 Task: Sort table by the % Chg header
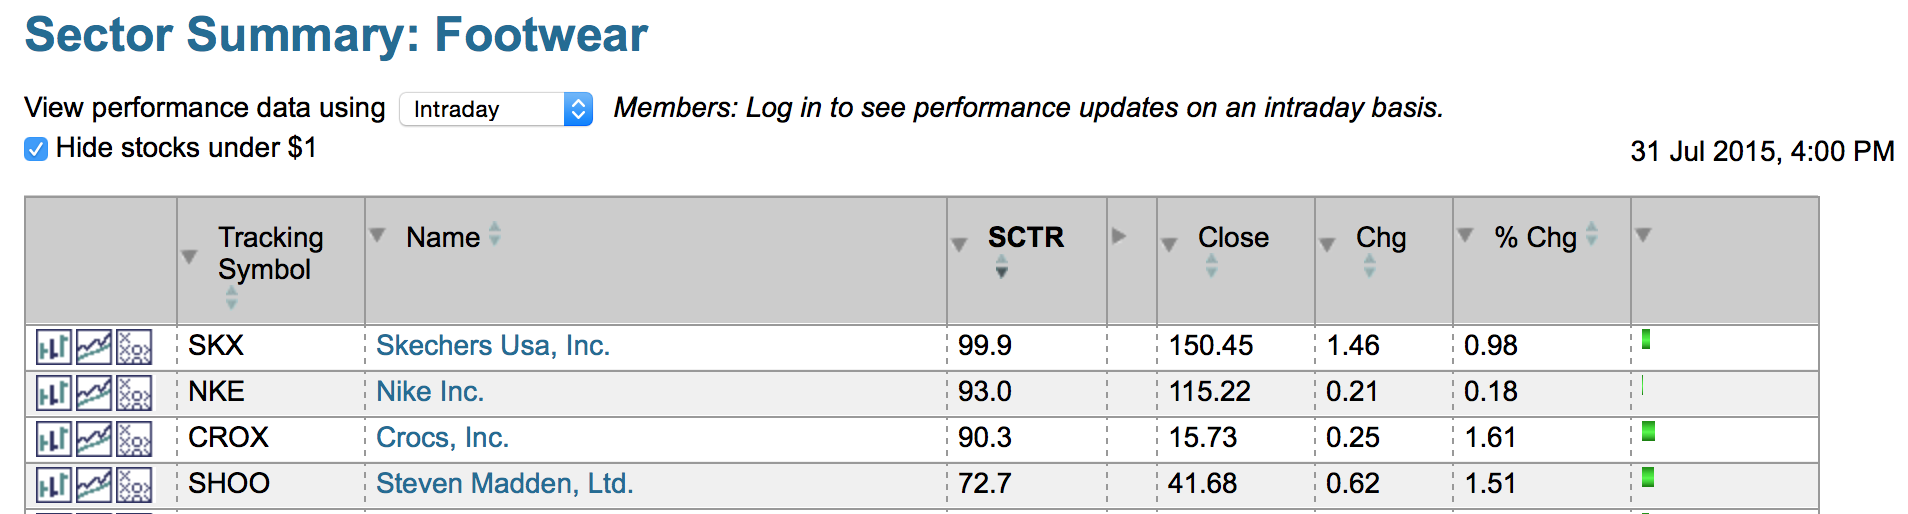point(1535,238)
